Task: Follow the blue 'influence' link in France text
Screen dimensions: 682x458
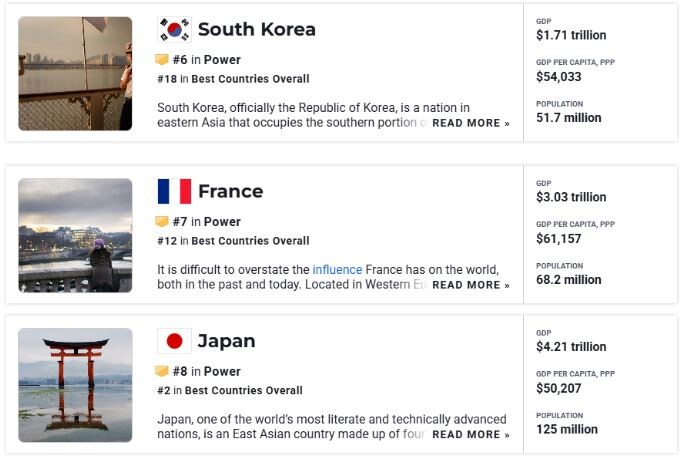Action: tap(337, 270)
